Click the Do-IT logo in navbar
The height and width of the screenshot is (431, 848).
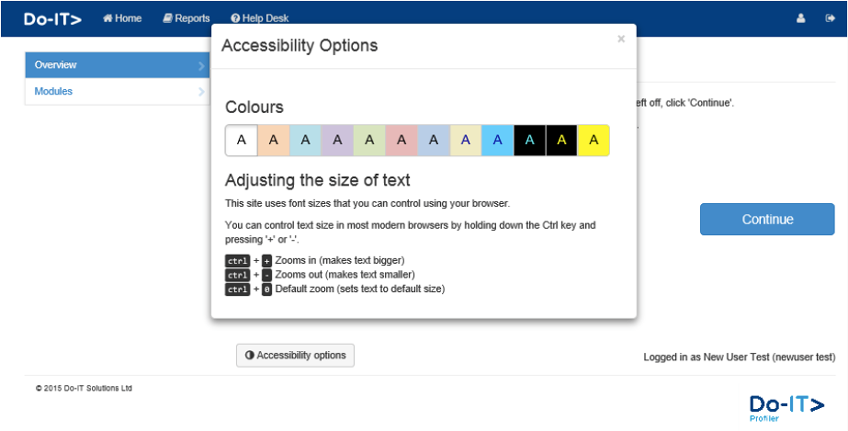(x=53, y=18)
